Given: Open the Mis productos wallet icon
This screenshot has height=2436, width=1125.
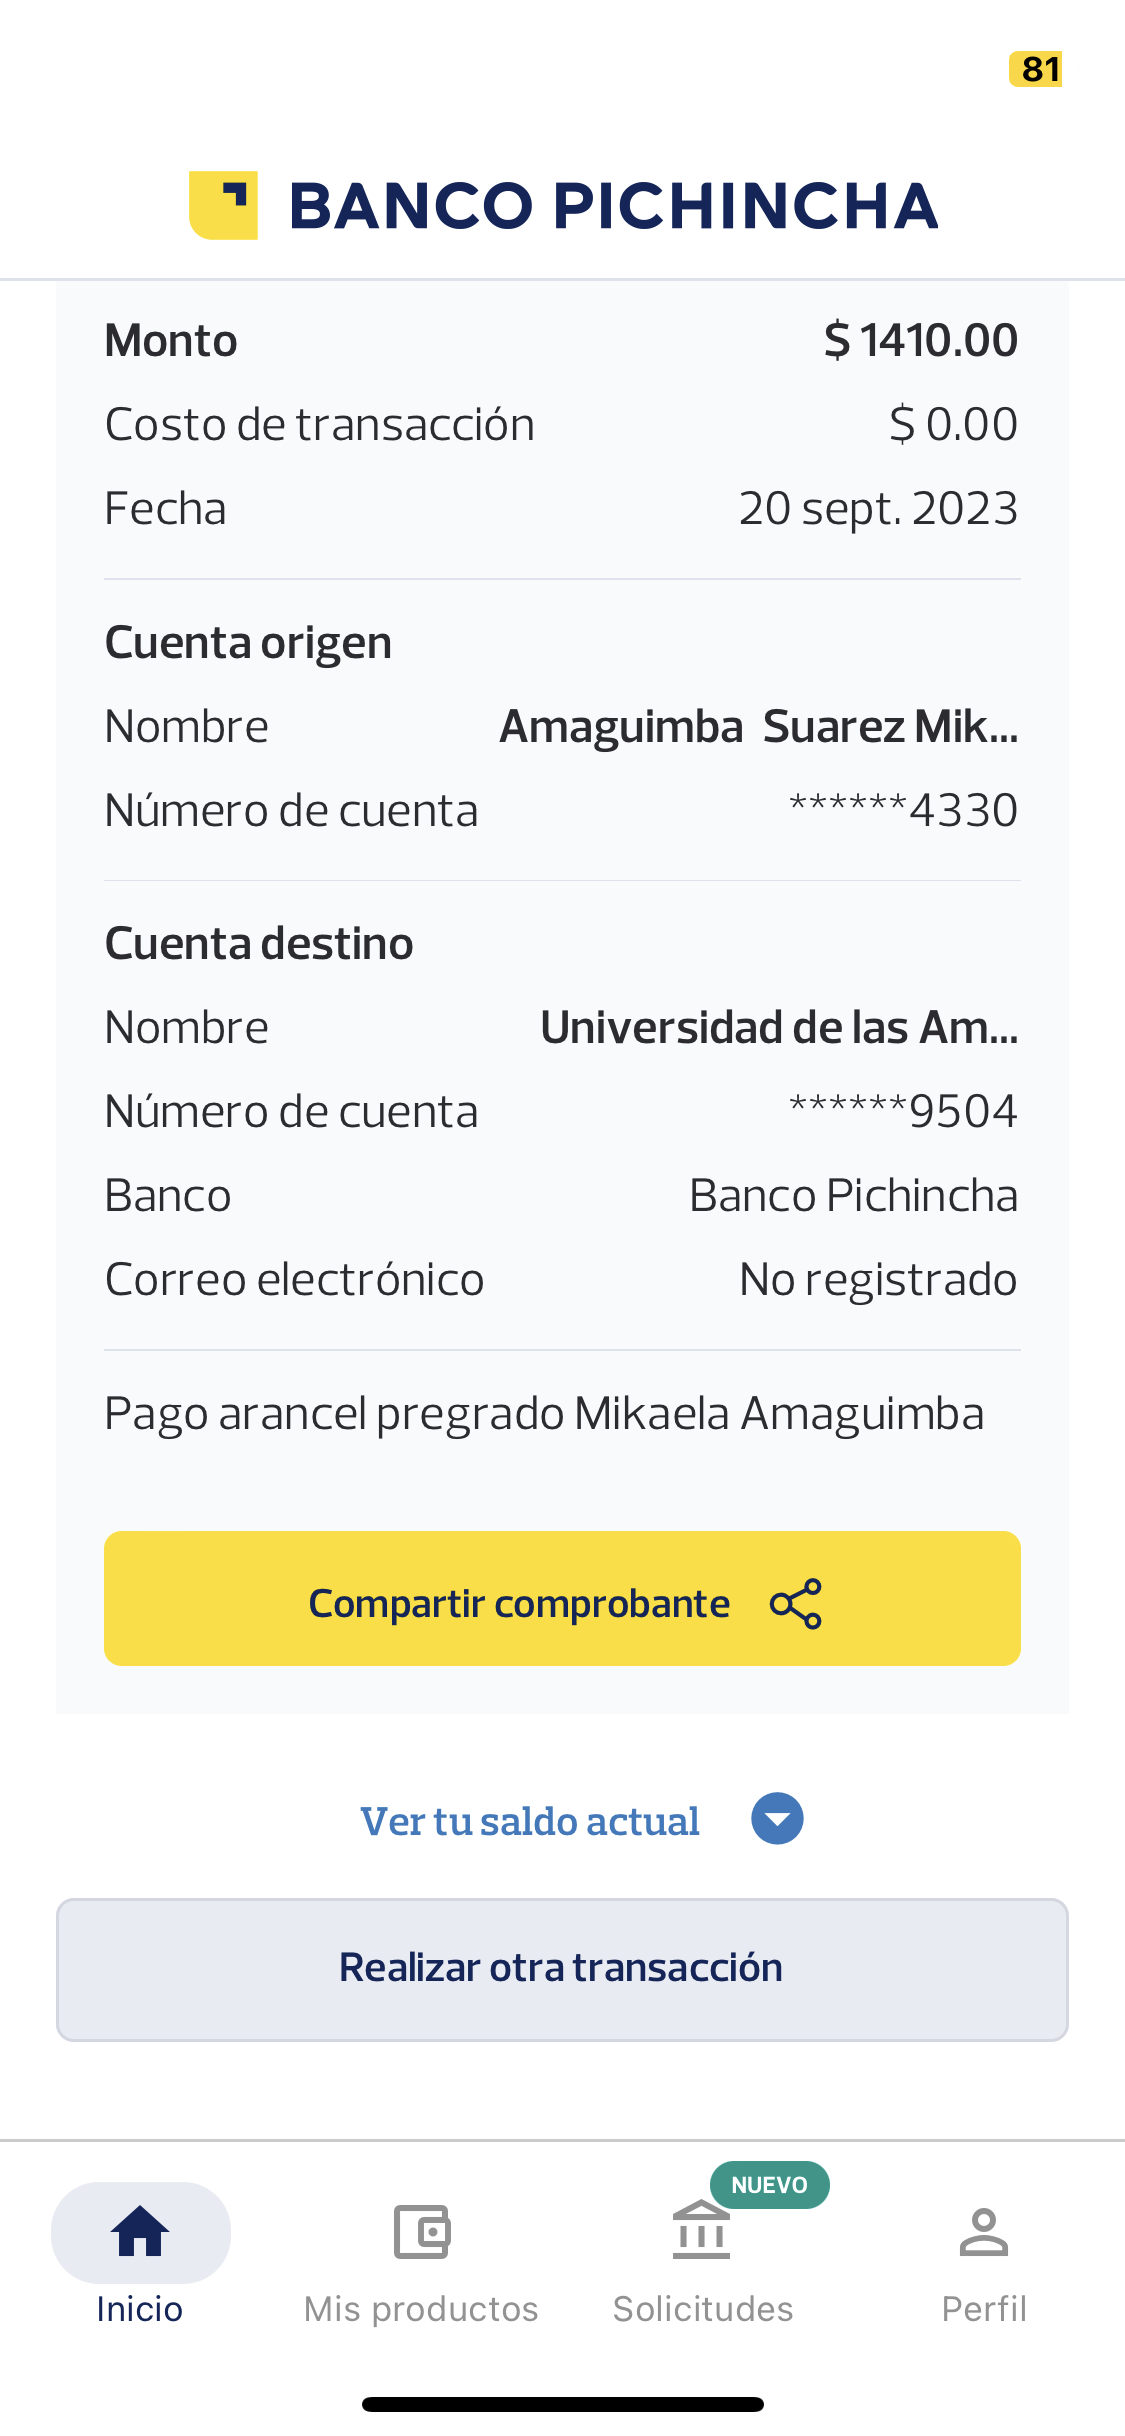Looking at the screenshot, I should (421, 2231).
